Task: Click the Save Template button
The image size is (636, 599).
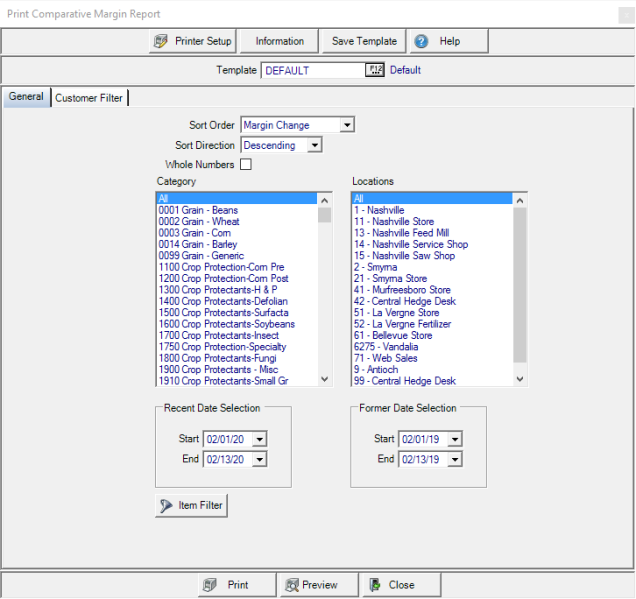Action: pos(364,41)
